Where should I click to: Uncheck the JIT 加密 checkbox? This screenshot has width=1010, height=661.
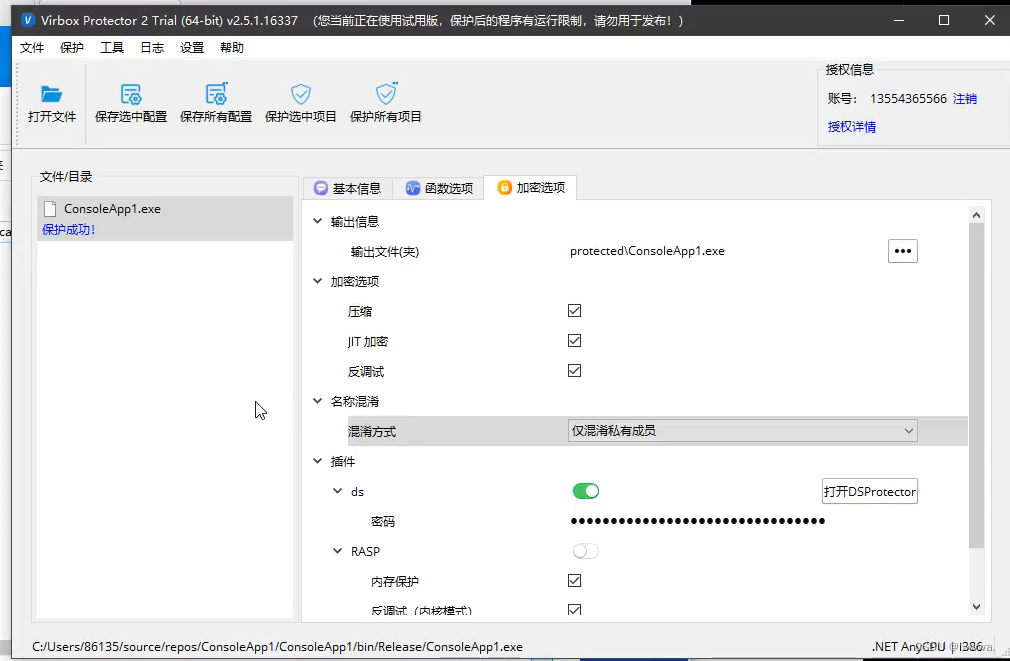point(575,340)
